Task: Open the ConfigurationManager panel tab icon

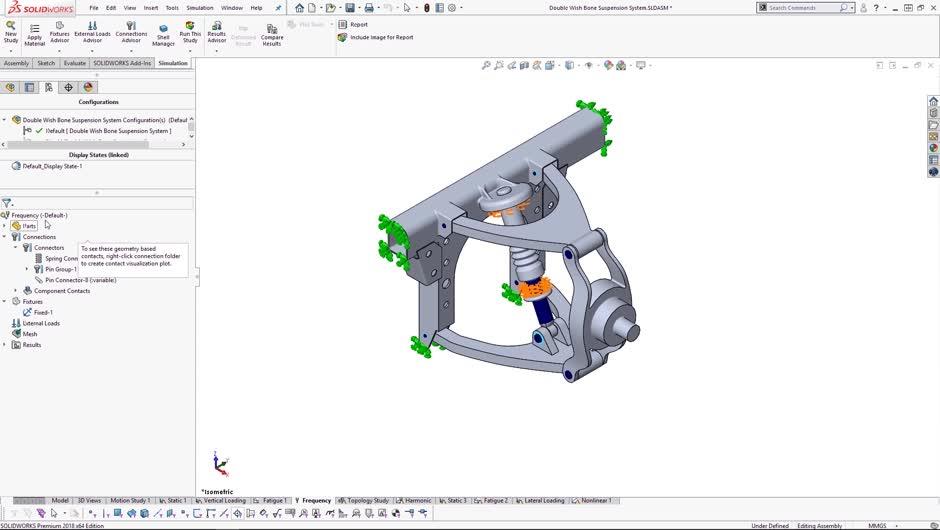Action: [x=48, y=87]
